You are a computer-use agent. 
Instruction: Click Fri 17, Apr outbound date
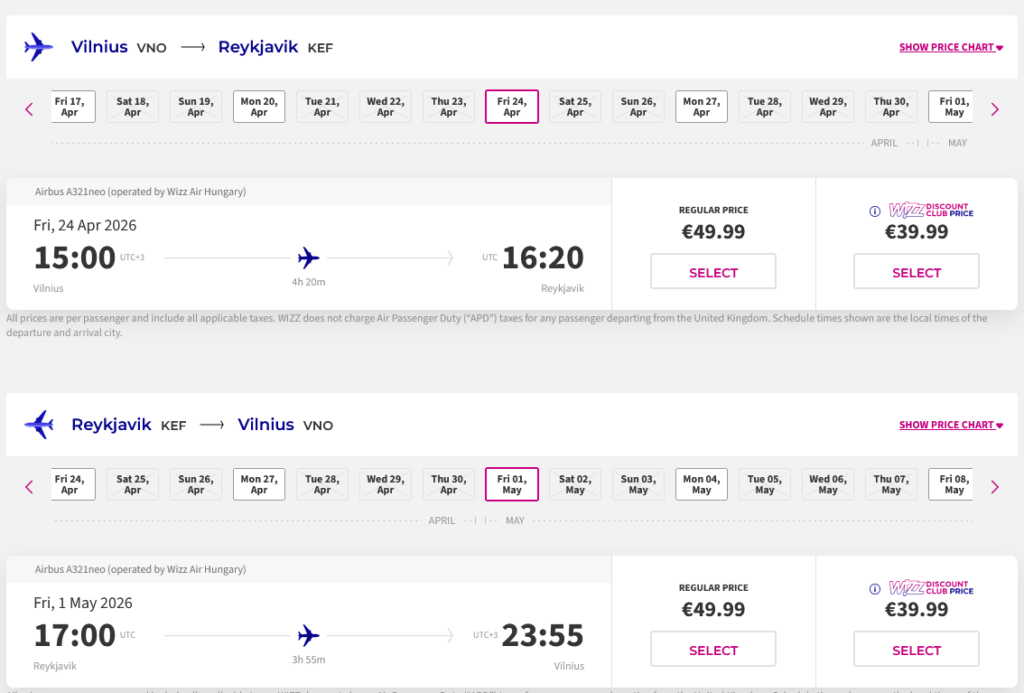click(x=69, y=107)
